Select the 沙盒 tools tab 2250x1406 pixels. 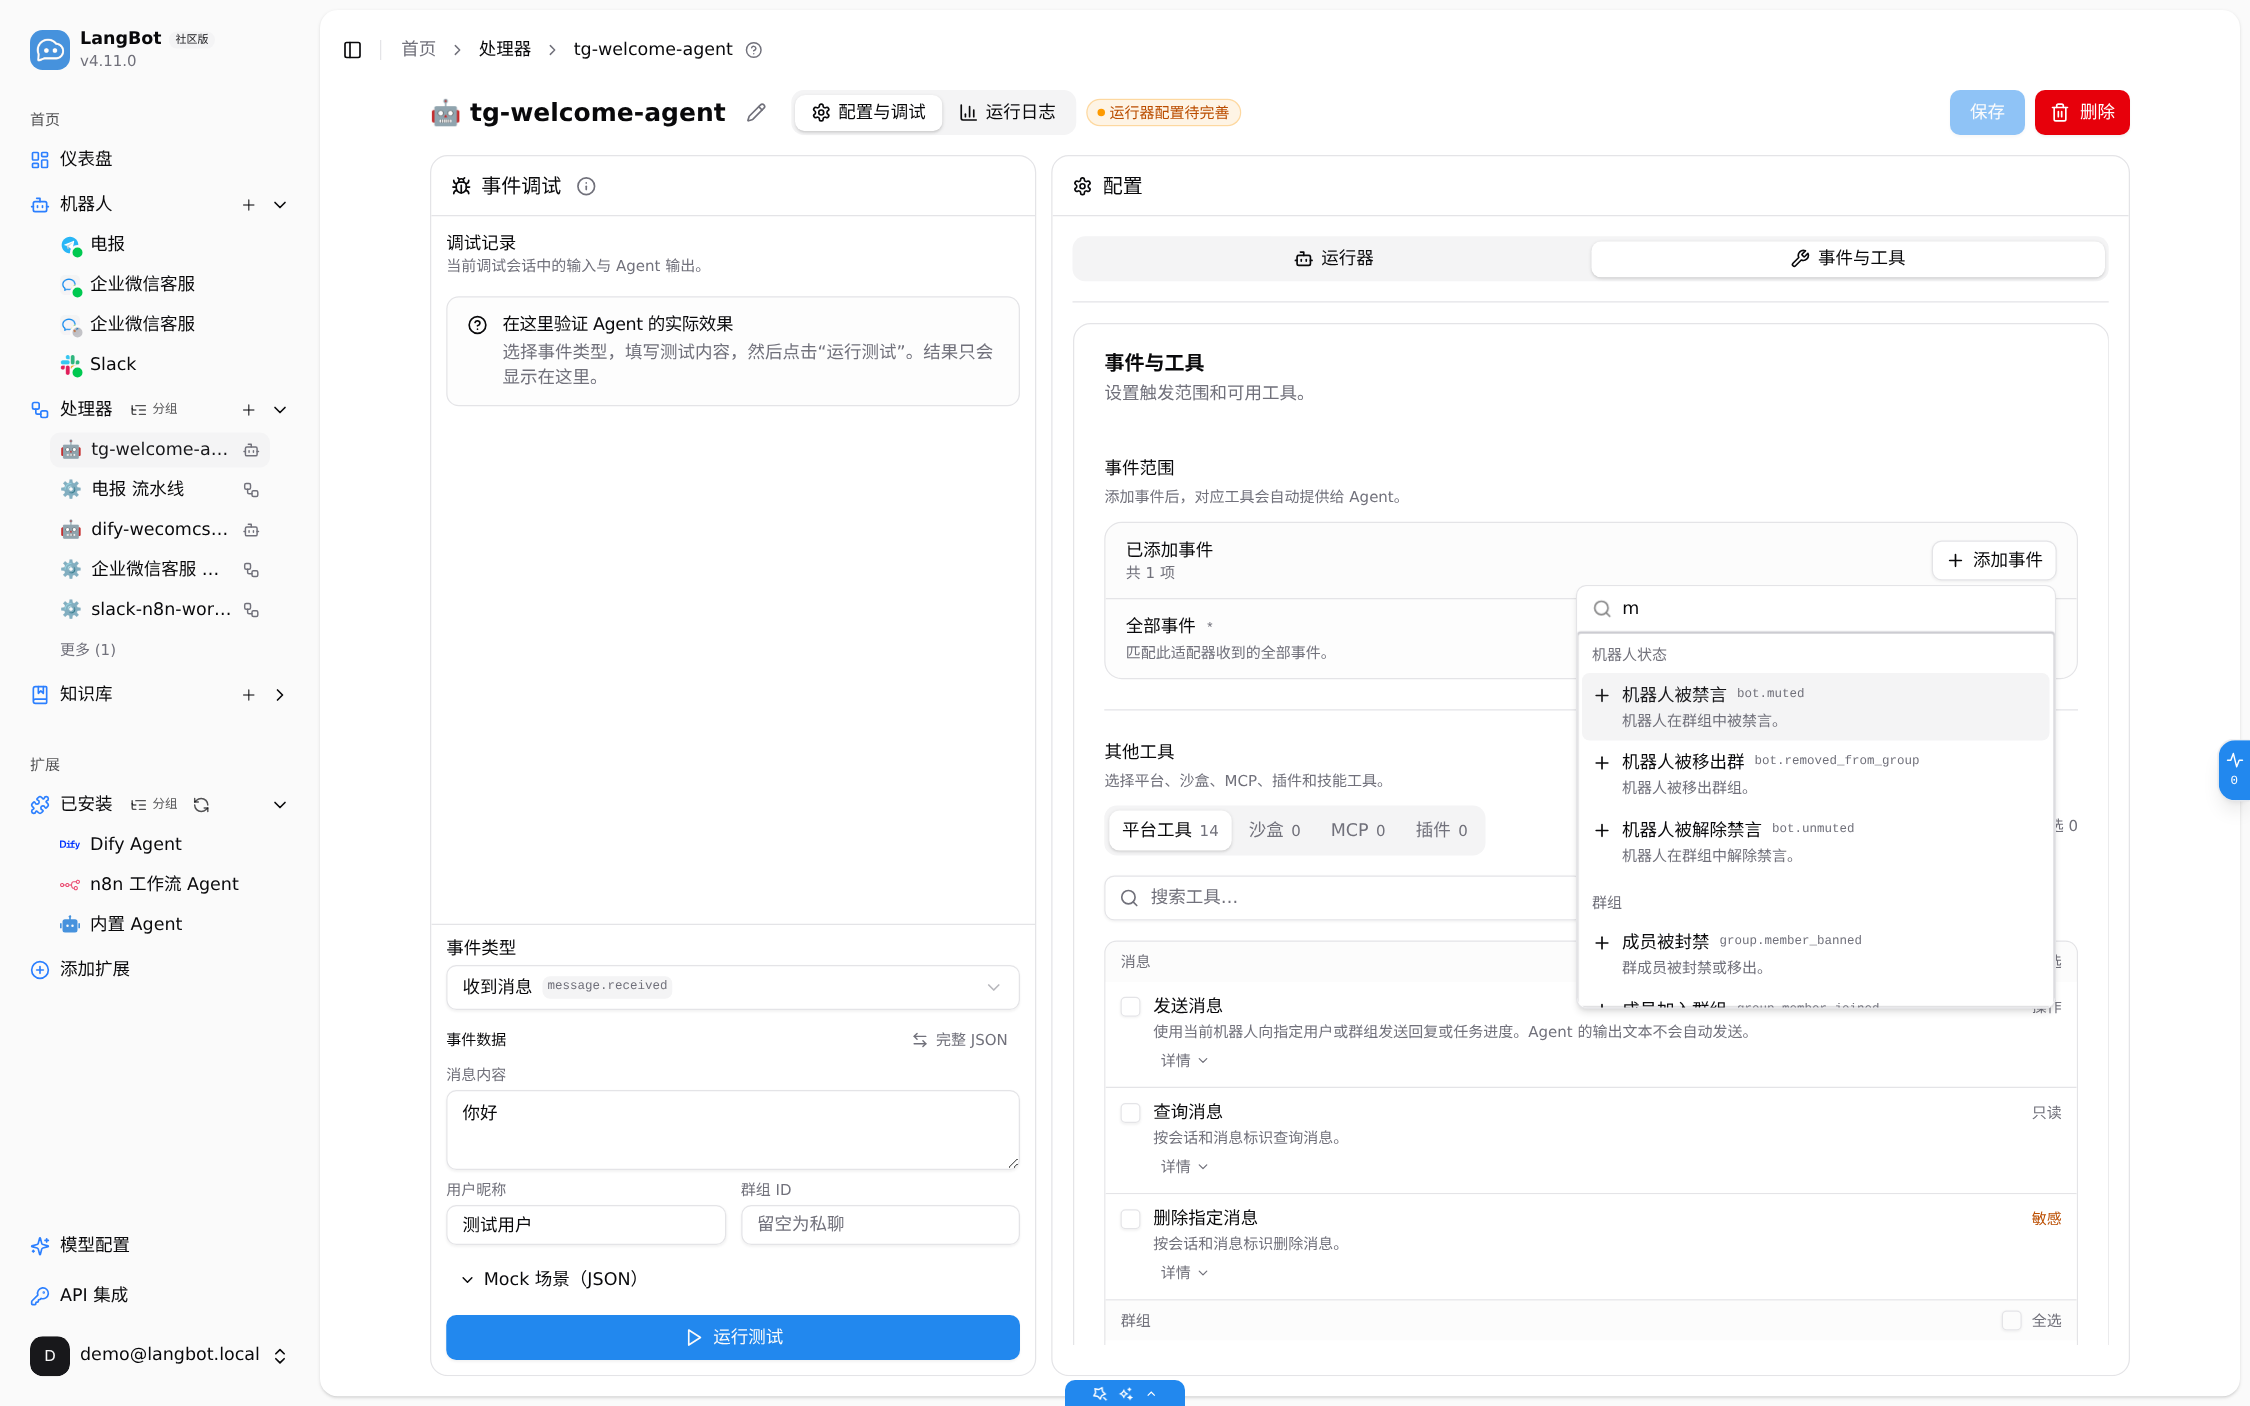tap(1274, 830)
